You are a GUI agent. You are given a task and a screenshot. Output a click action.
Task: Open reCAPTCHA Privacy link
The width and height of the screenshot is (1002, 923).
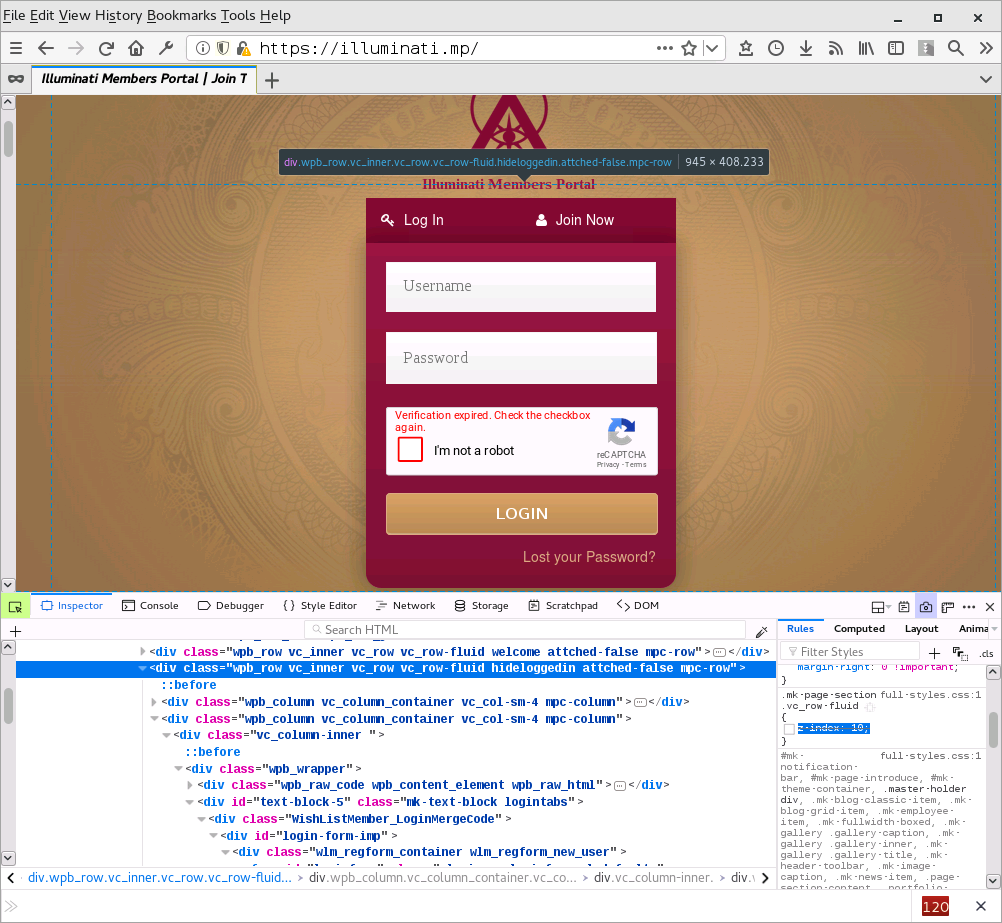608,465
